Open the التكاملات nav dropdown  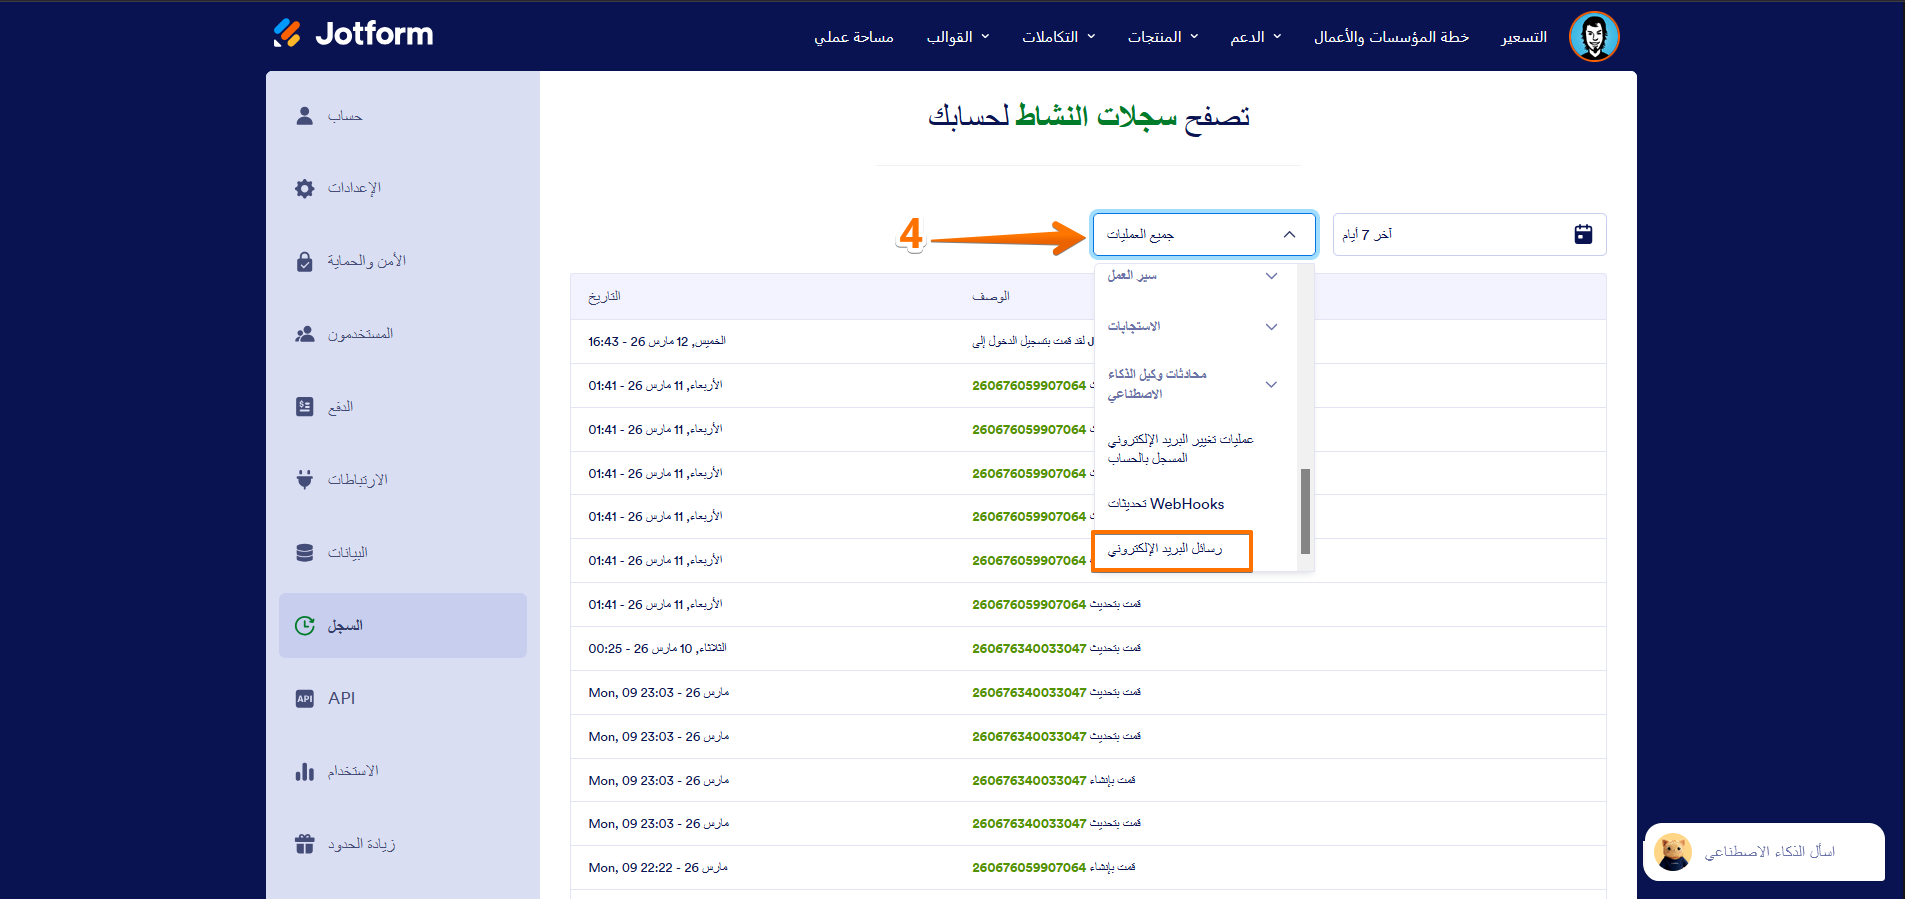point(1059,37)
